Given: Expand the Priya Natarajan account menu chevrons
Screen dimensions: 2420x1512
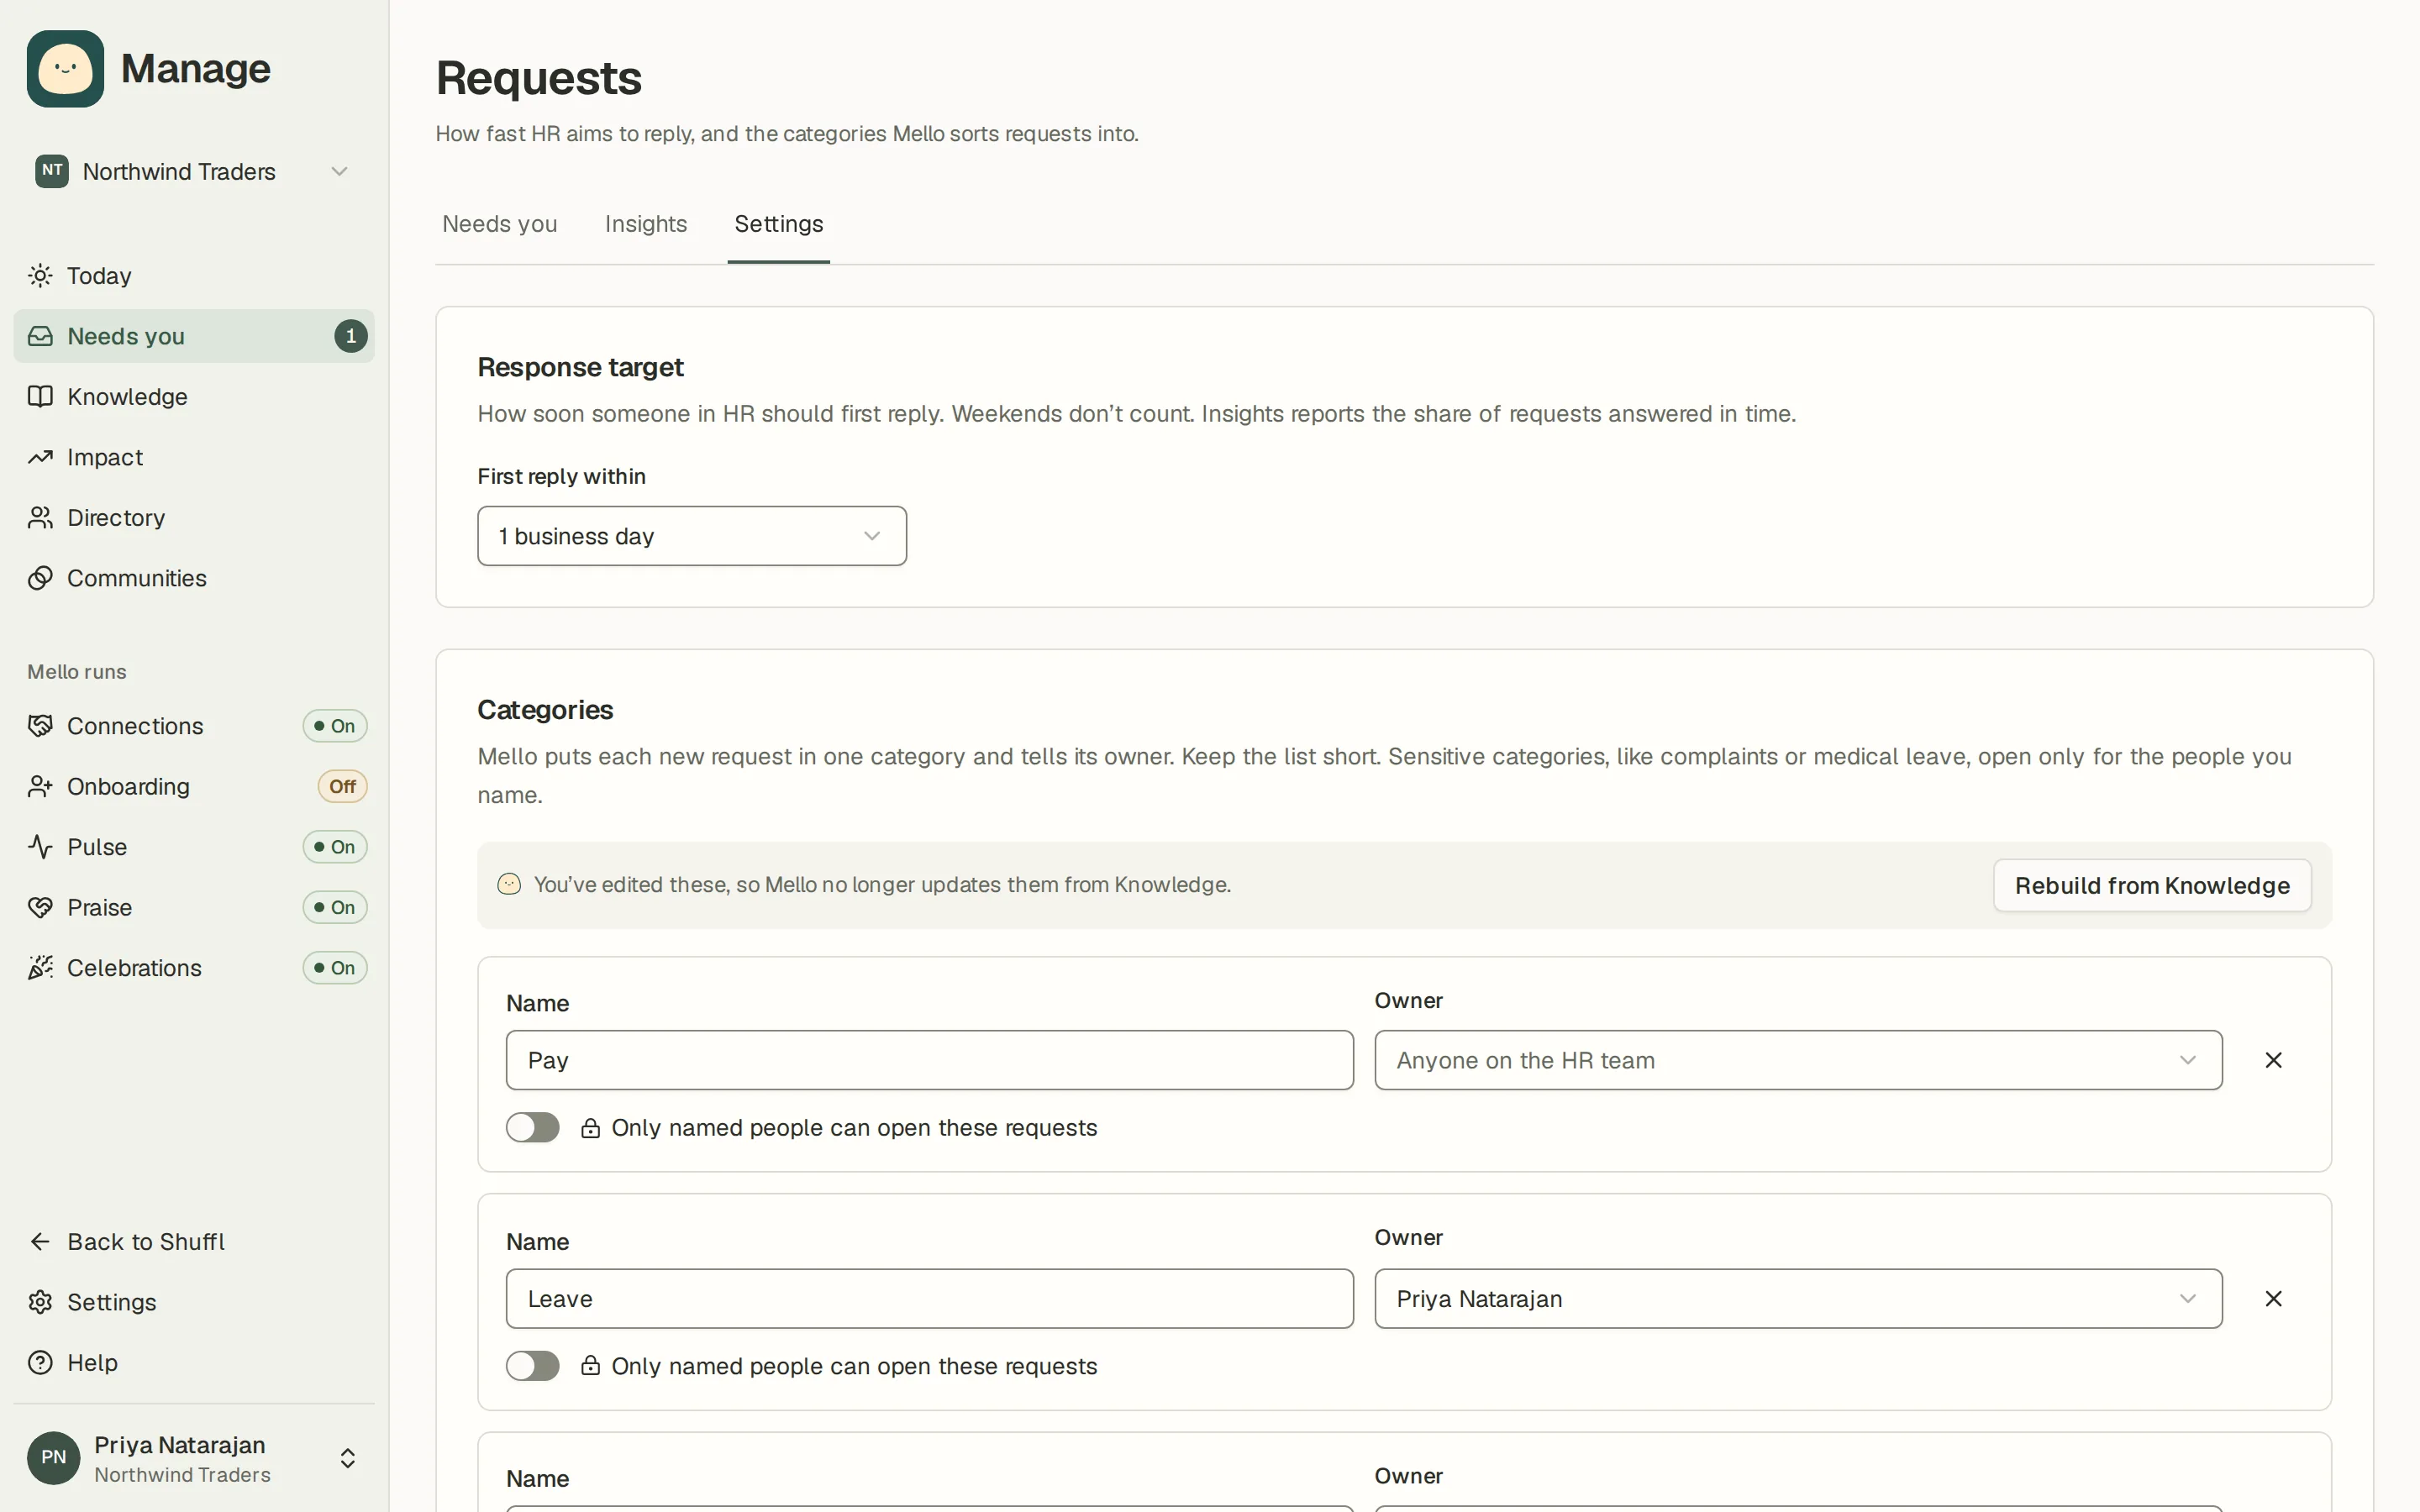Looking at the screenshot, I should [x=348, y=1458].
